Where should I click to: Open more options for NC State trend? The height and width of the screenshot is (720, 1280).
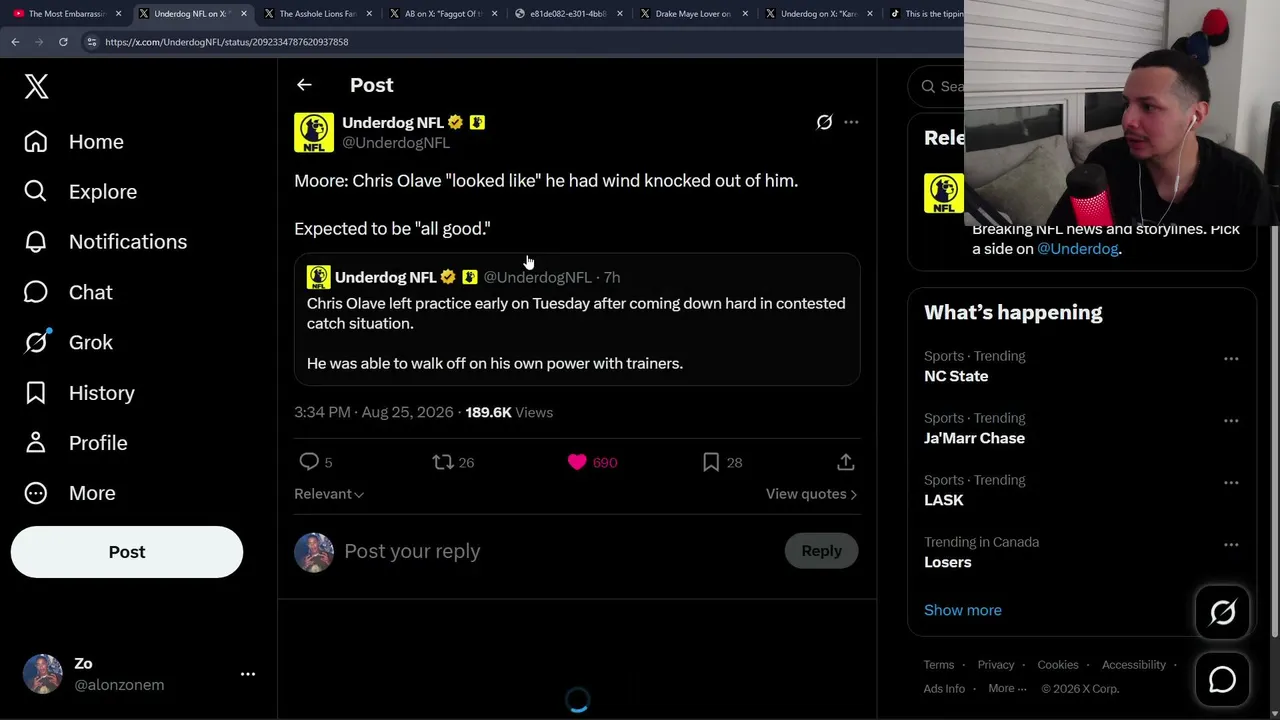1231,358
